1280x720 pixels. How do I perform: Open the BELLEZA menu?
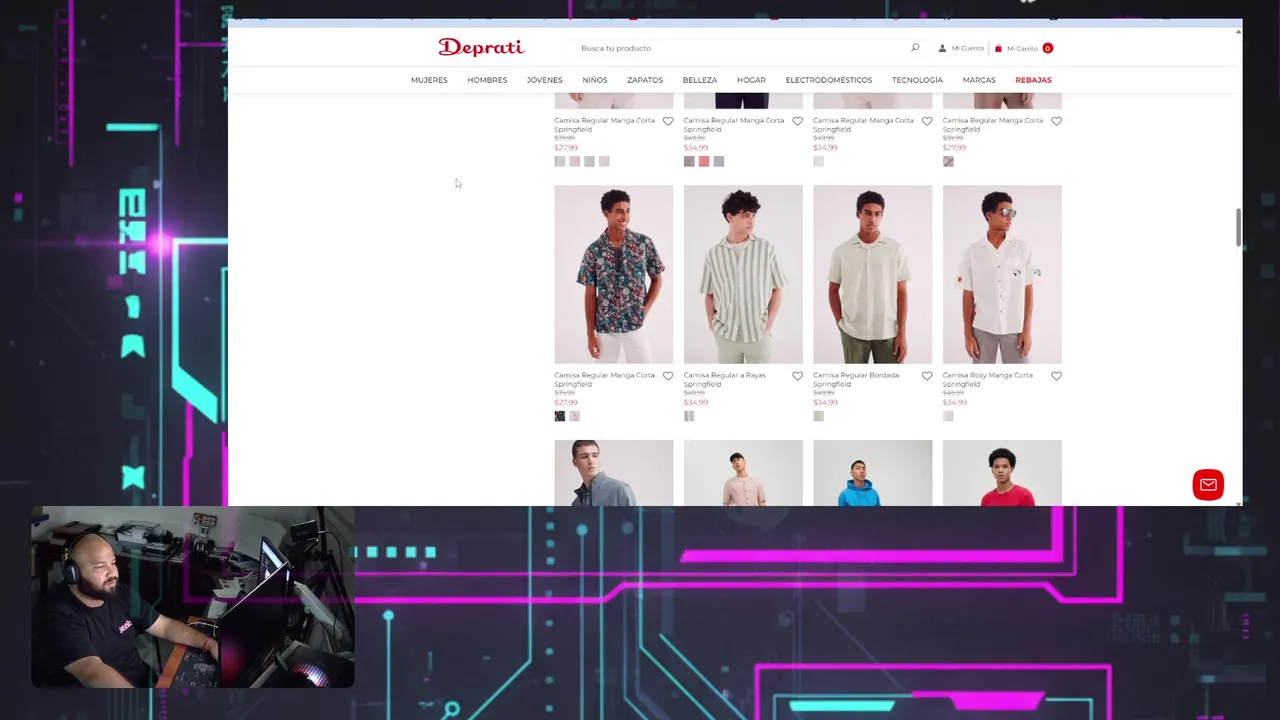click(700, 80)
